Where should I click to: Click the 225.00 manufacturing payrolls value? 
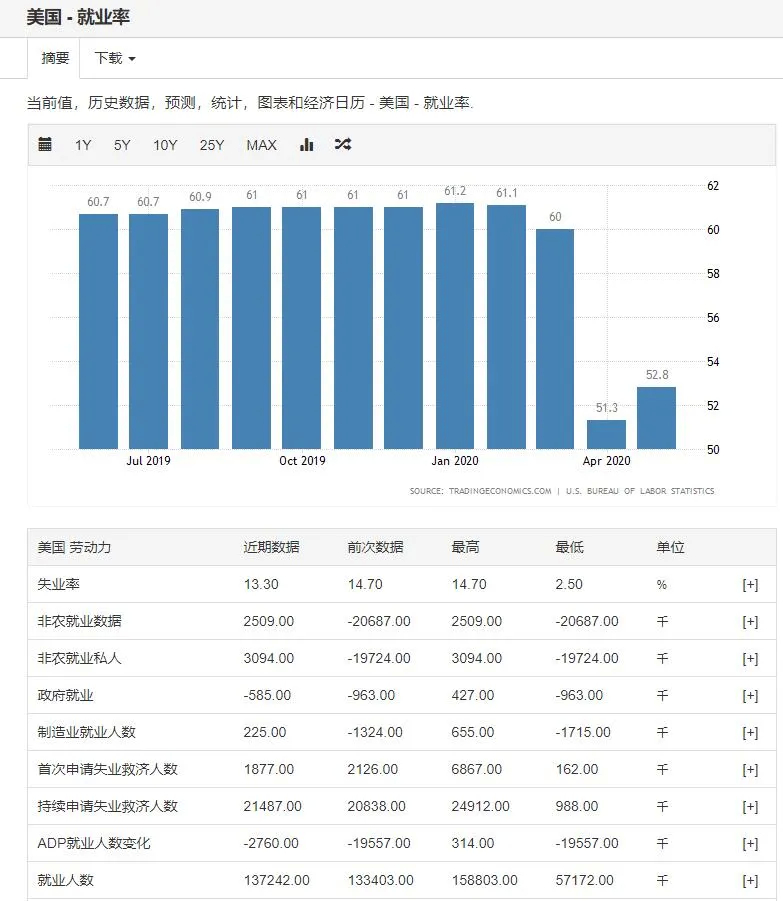point(265,732)
